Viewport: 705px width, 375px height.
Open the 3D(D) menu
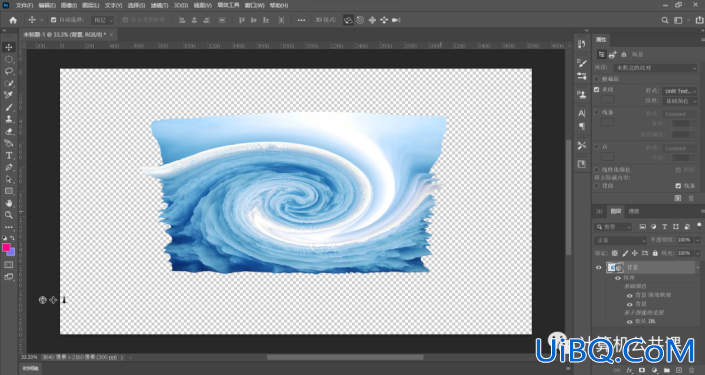(x=181, y=5)
